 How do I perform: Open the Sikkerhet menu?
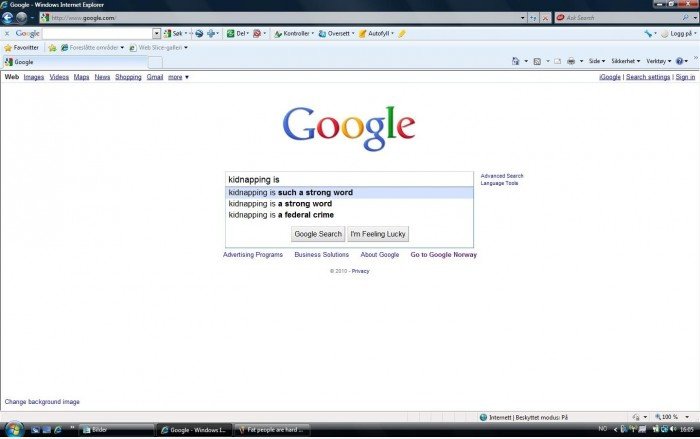click(625, 61)
